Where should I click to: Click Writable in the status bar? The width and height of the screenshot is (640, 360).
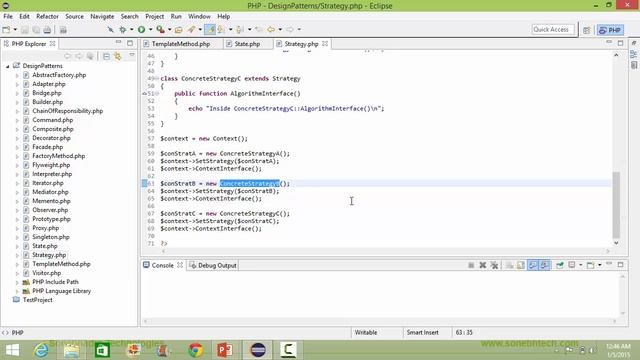click(x=366, y=333)
